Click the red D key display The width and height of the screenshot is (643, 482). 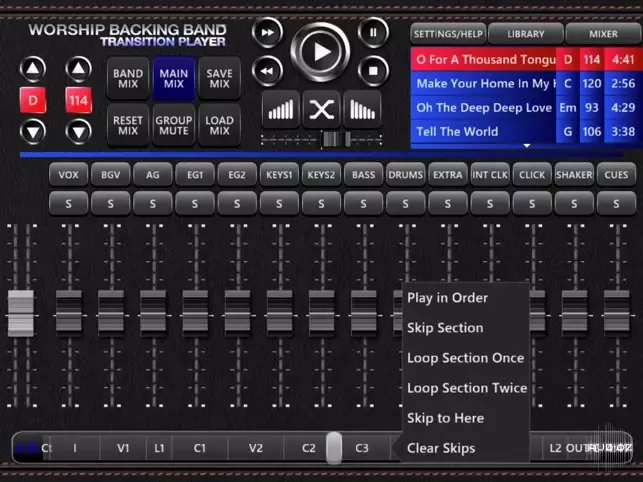tap(33, 100)
